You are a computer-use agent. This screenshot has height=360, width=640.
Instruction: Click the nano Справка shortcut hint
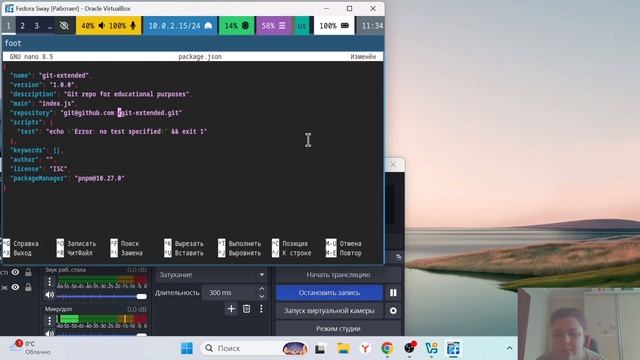click(21, 244)
